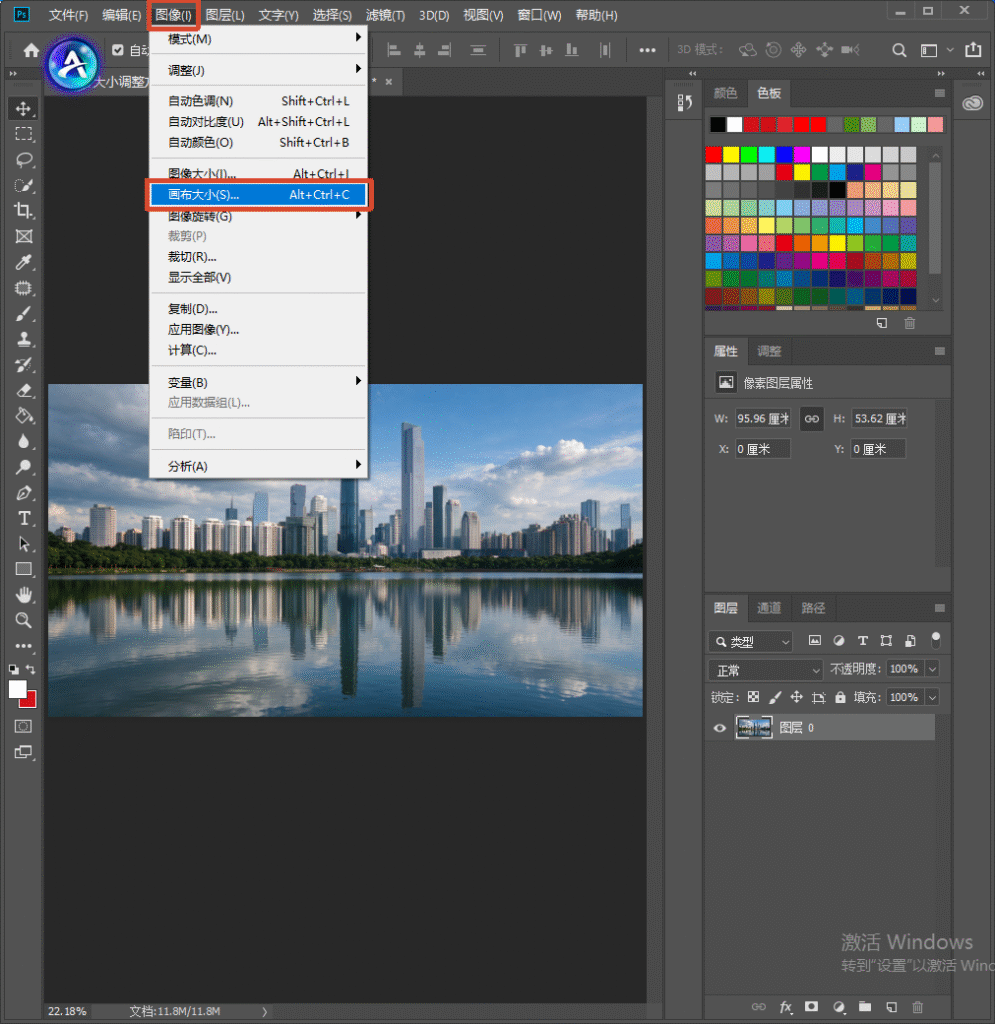
Task: Open the layer filter 类型 dropdown
Action: (x=750, y=642)
